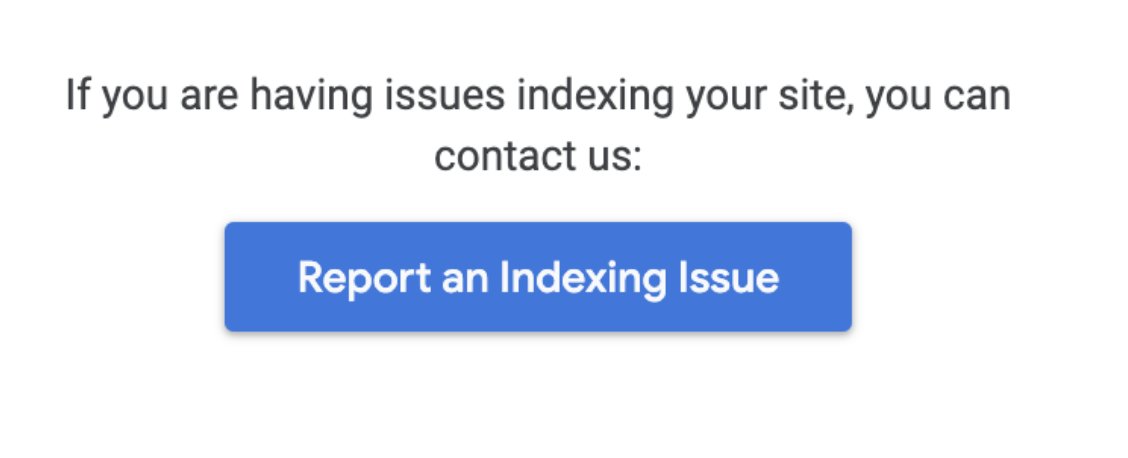
Task: Choose Report an Indexing Issue
Action: pos(538,277)
